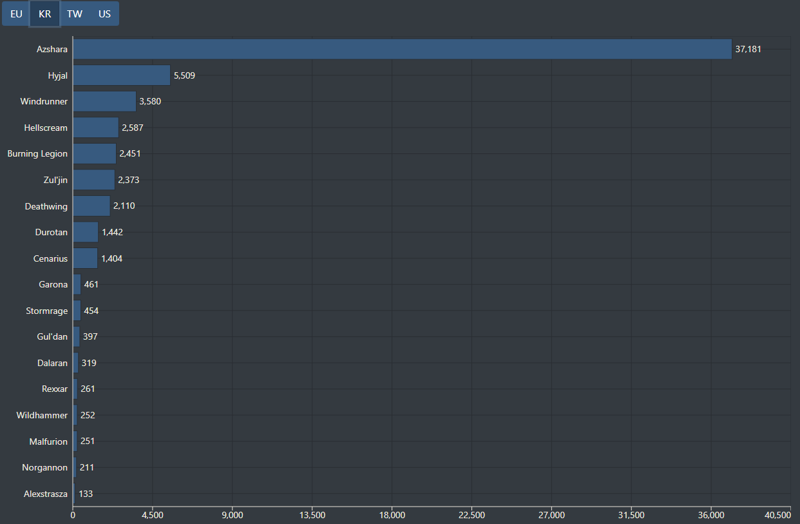Image resolution: width=800 pixels, height=524 pixels.
Task: Select the Cenarius bar
Action: click(x=85, y=258)
